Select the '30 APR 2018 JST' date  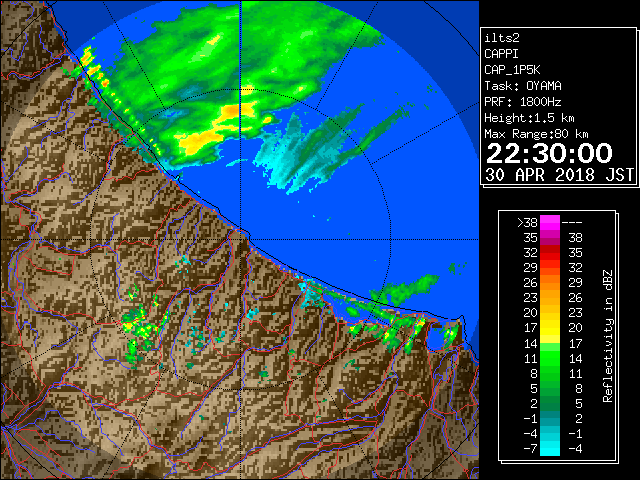coord(560,175)
